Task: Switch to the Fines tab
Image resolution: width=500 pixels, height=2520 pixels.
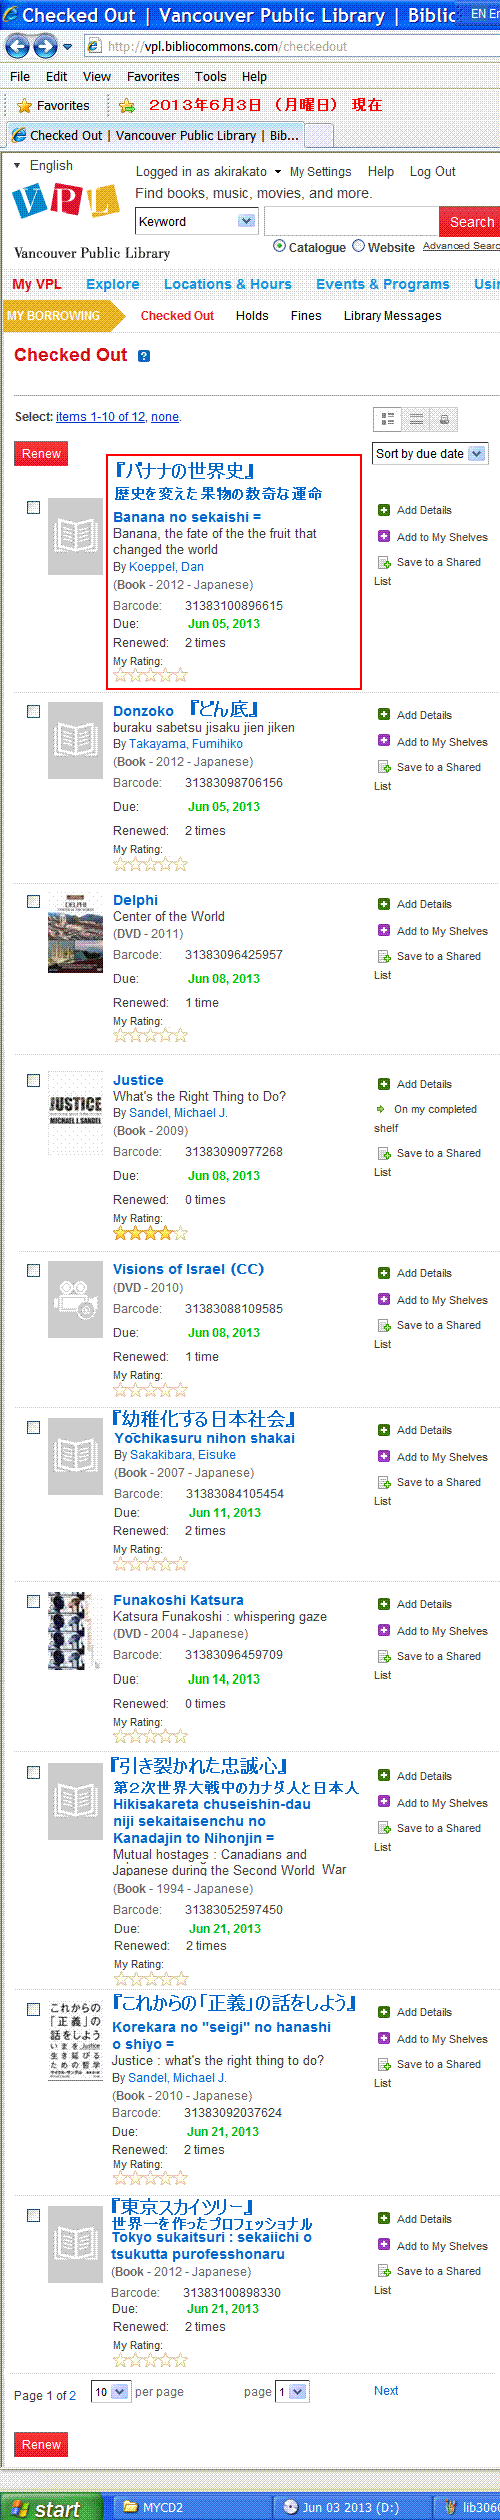Action: tap(306, 315)
